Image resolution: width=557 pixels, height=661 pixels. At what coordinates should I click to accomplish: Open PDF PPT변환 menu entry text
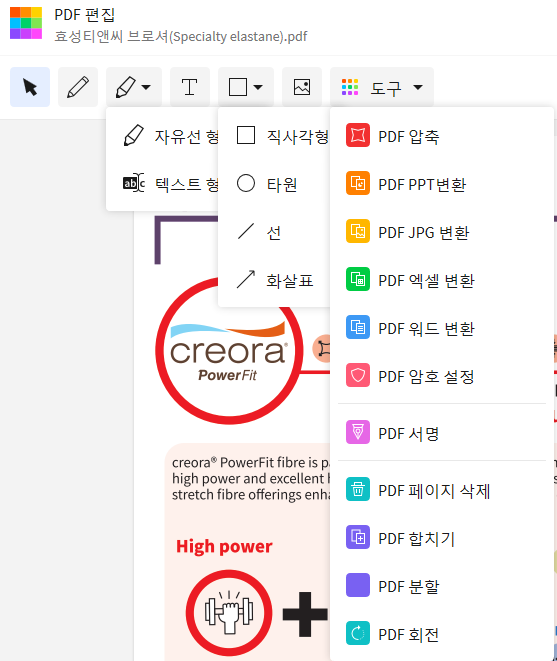tap(422, 185)
